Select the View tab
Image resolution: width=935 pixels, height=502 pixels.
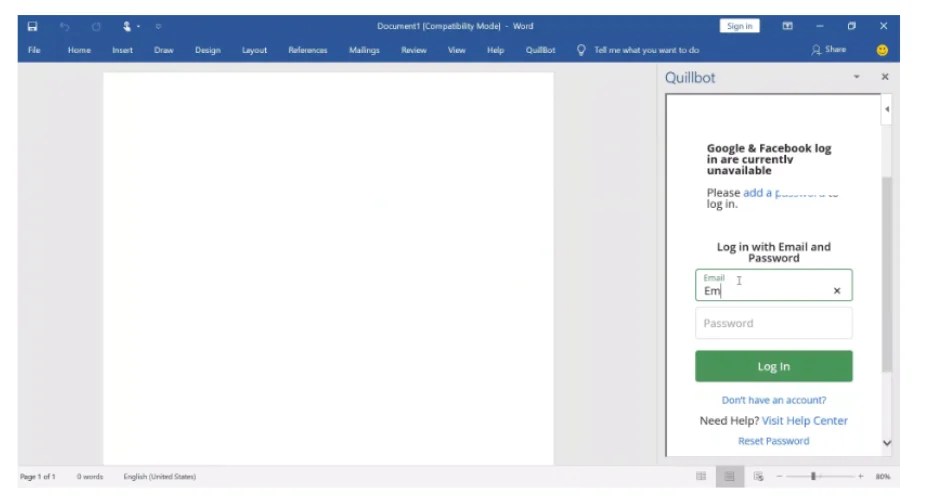click(x=457, y=50)
